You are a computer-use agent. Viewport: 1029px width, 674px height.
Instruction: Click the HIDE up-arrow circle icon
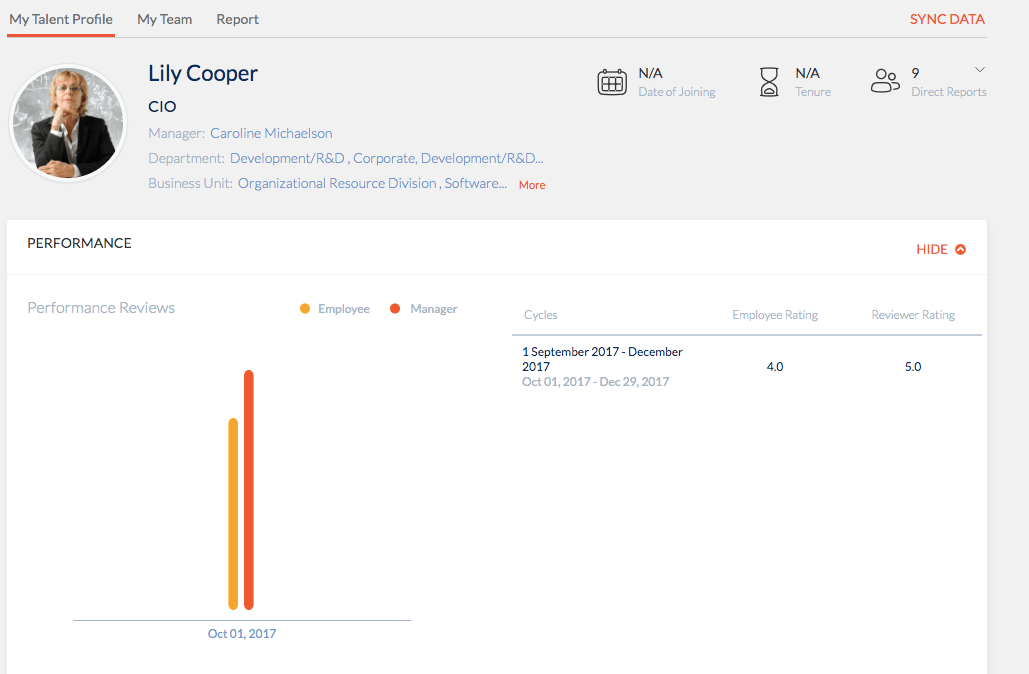(960, 249)
